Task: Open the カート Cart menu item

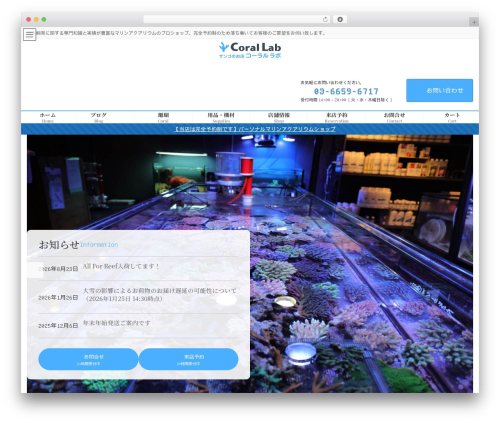Action: (452, 117)
